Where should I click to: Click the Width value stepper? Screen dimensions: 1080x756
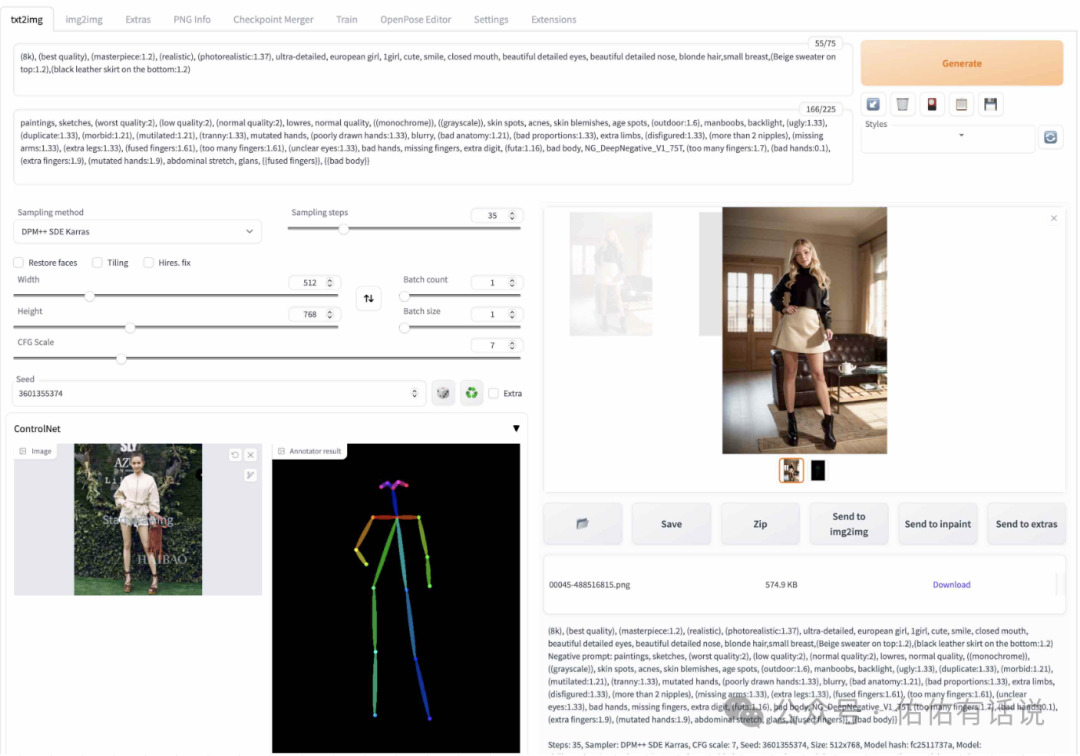tap(330, 283)
